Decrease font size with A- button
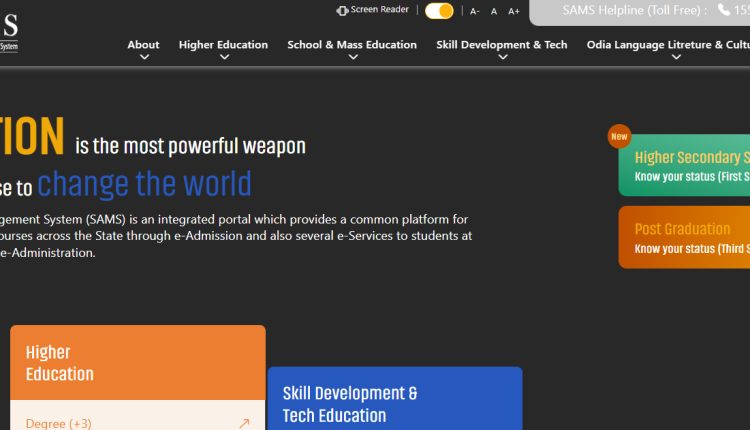 475,11
